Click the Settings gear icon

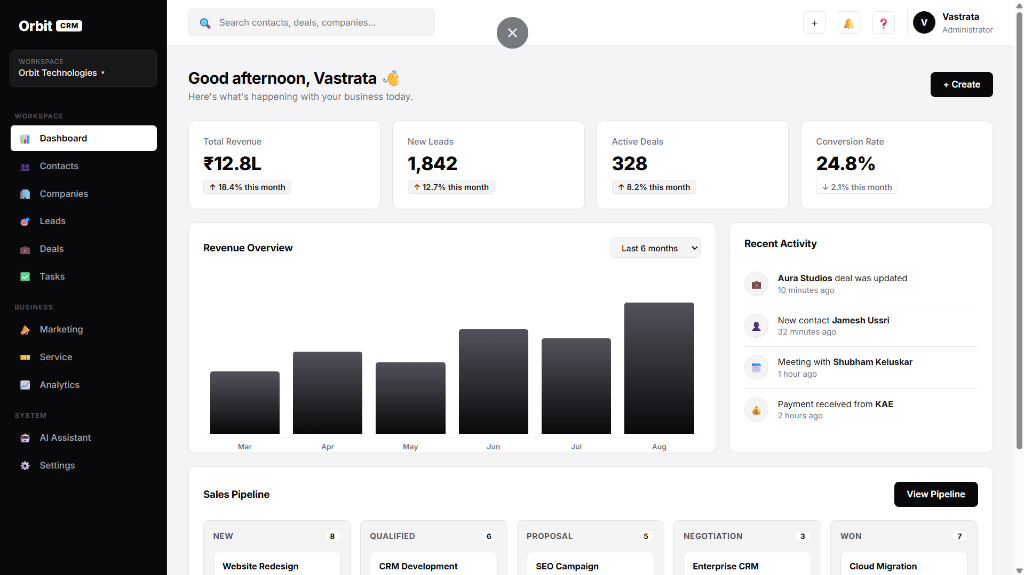click(x=25, y=466)
